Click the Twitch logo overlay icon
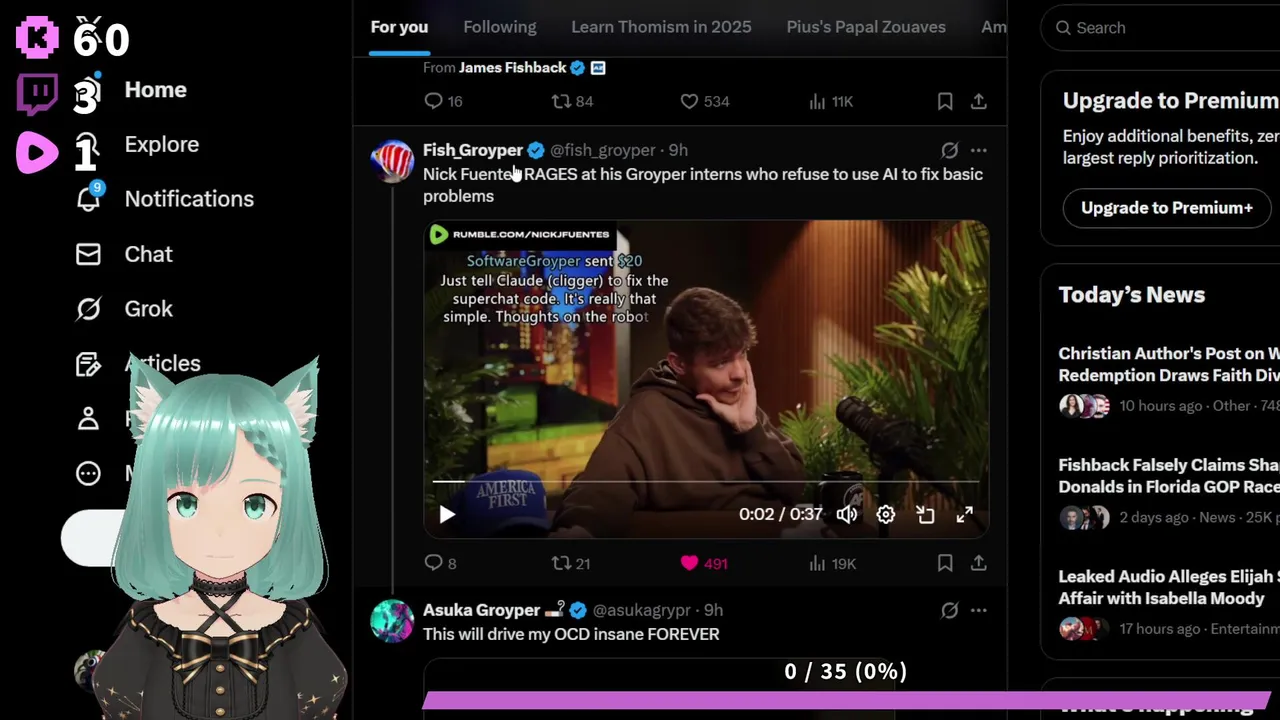This screenshot has width=1280, height=720. coord(38,94)
